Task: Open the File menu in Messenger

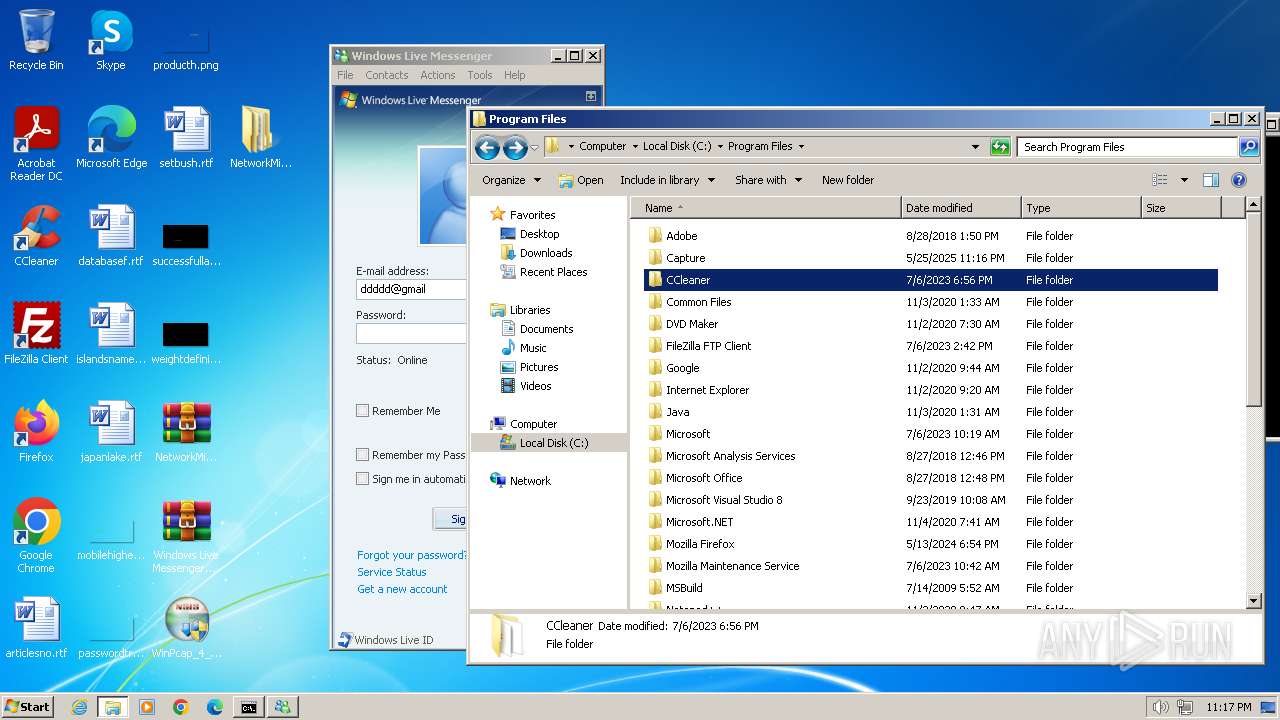Action: [x=345, y=75]
